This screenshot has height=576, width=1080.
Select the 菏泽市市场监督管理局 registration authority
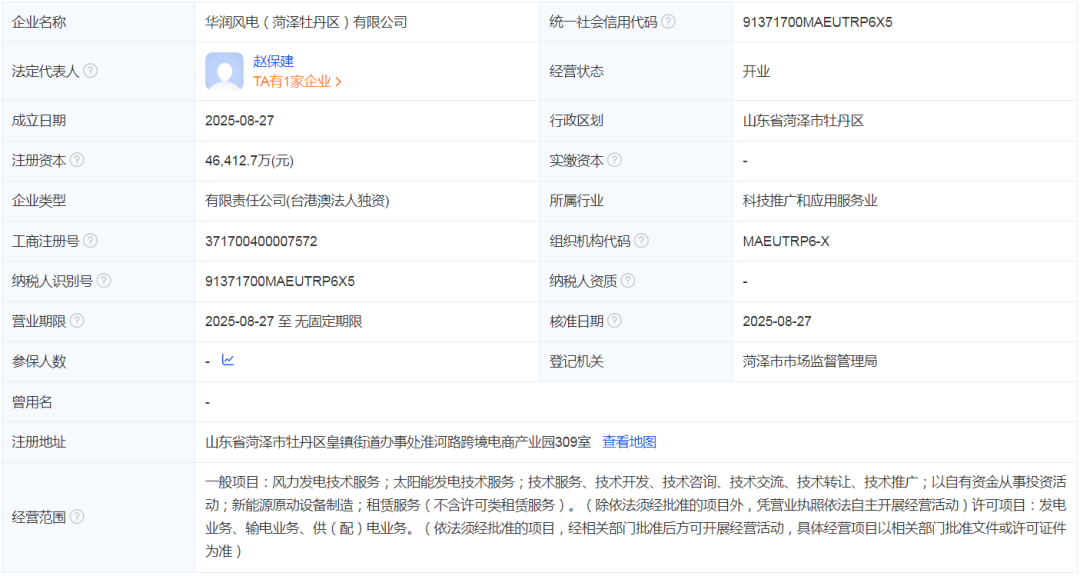pyautogui.click(x=810, y=361)
